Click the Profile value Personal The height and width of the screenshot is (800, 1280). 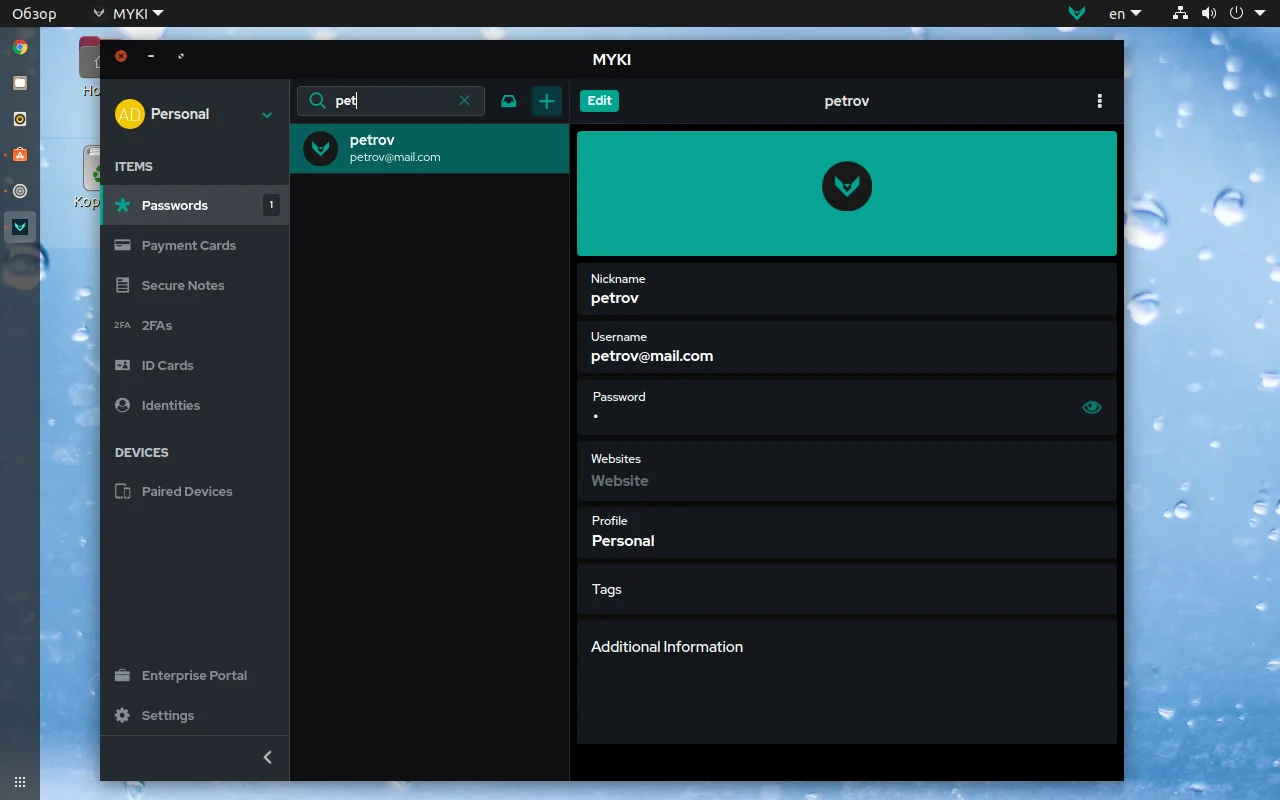pyautogui.click(x=623, y=541)
